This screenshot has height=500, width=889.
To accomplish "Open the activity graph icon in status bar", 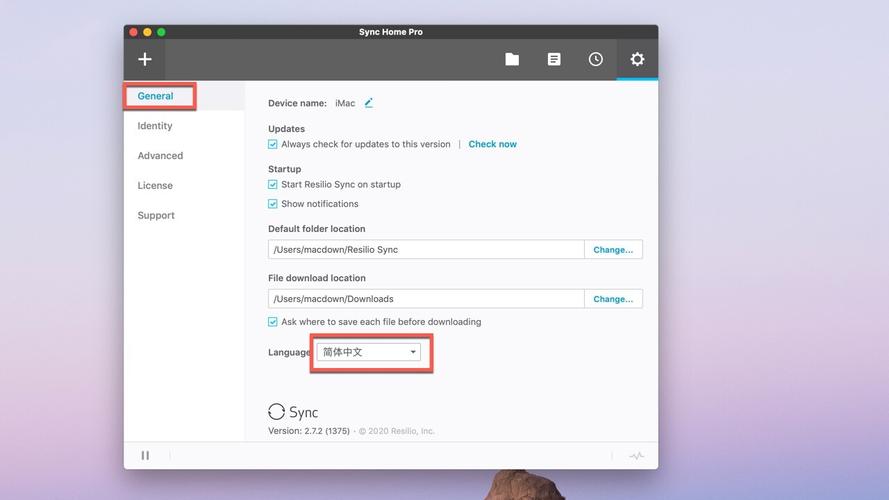I will [x=637, y=455].
